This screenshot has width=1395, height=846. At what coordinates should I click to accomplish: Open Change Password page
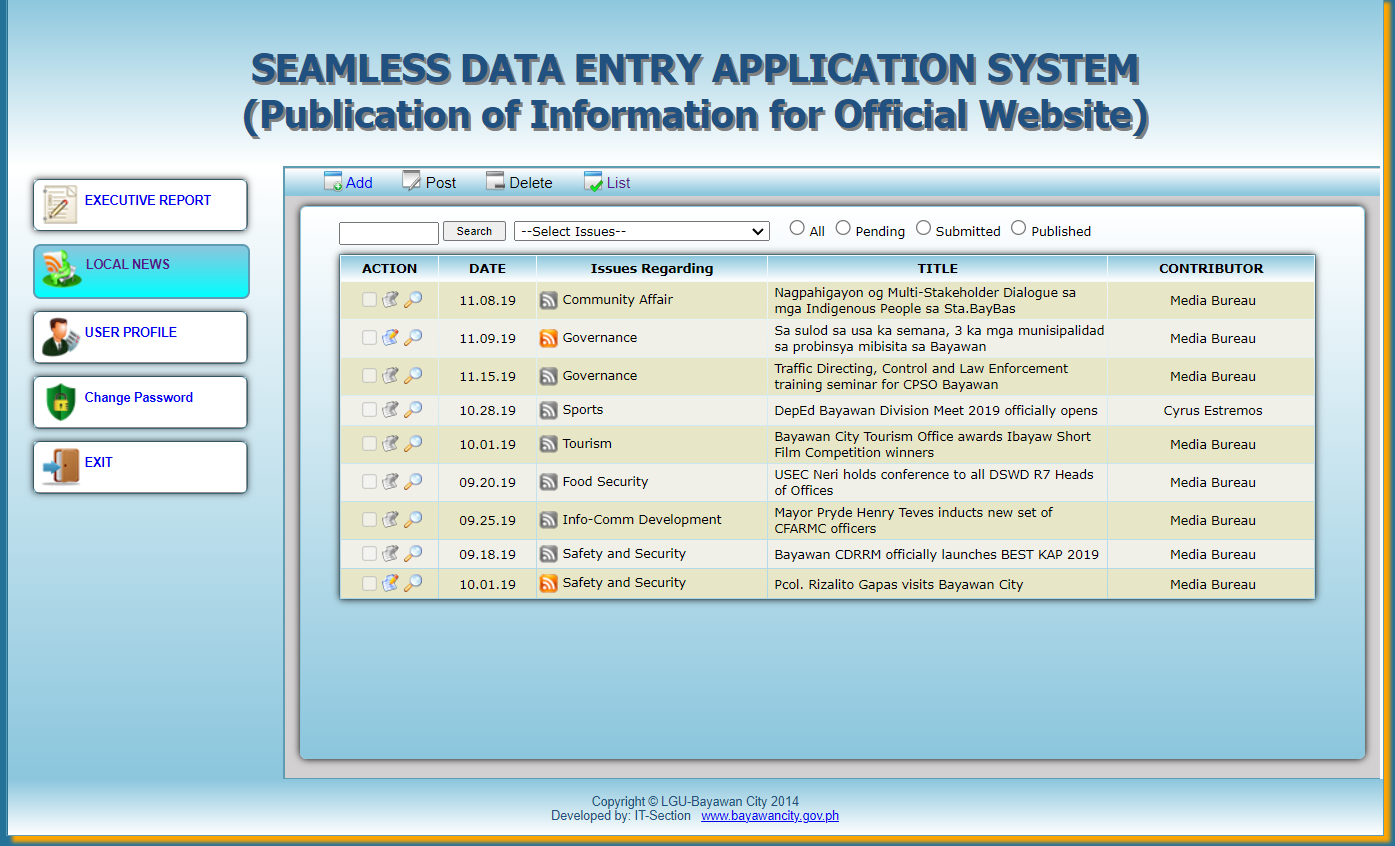click(x=140, y=402)
